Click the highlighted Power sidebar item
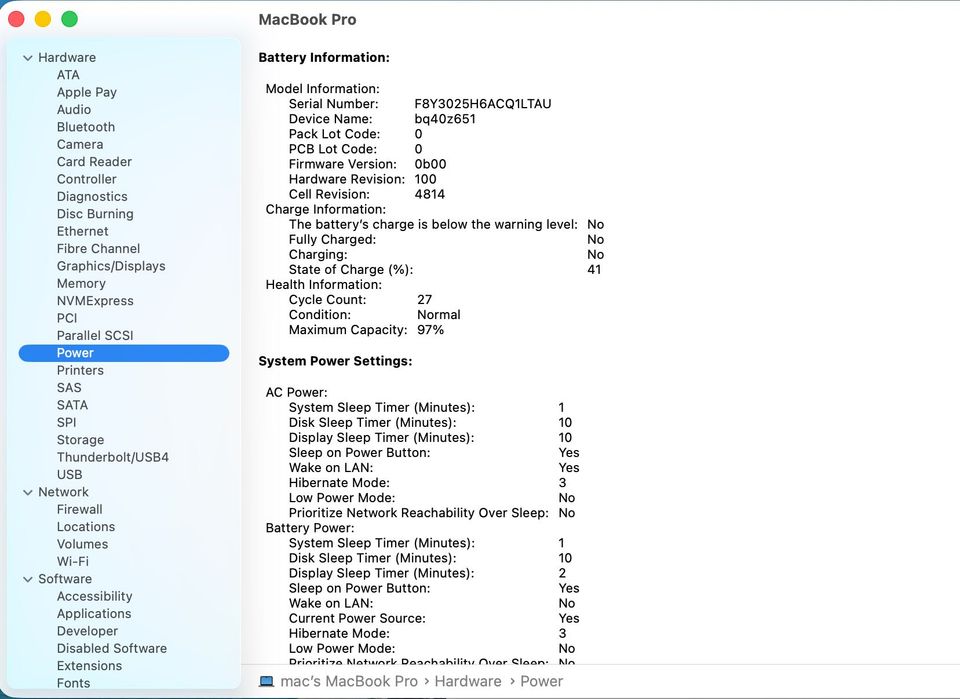 click(124, 353)
